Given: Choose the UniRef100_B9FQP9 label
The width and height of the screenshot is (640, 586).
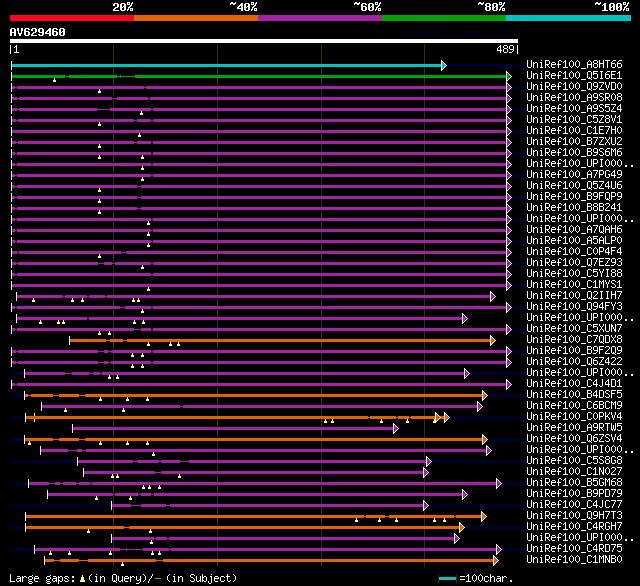Looking at the screenshot, I should coord(574,197).
